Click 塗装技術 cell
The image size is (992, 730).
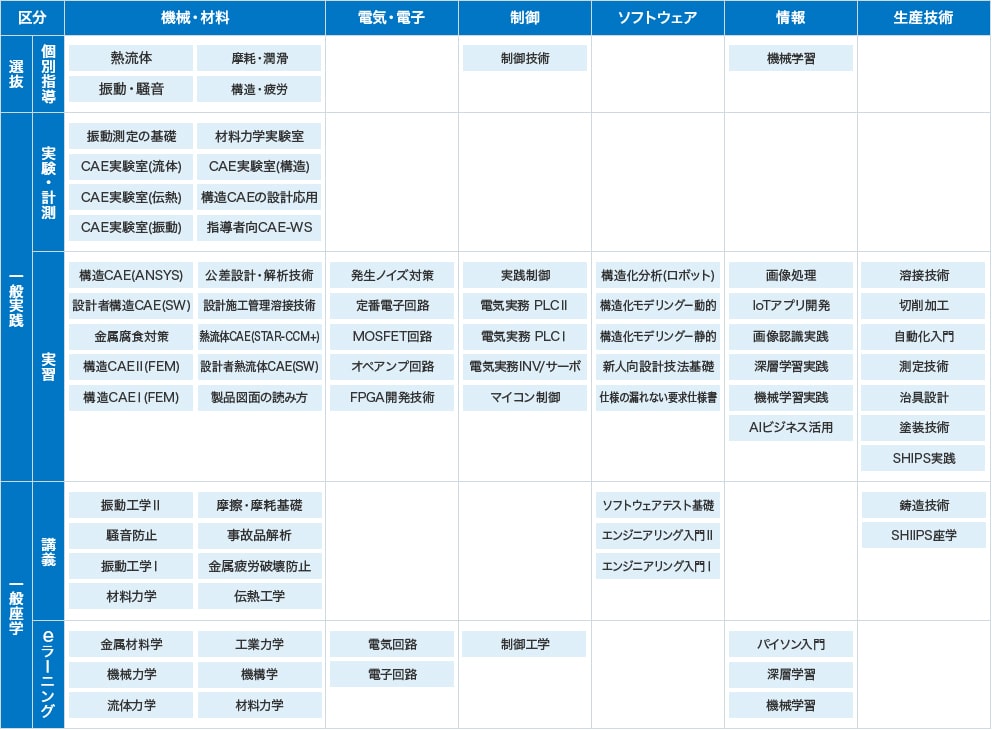924,428
